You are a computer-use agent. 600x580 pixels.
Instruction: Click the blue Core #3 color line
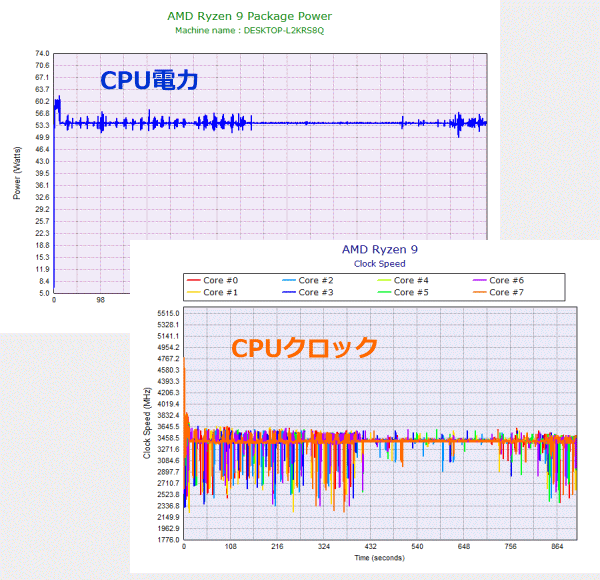tap(289, 292)
